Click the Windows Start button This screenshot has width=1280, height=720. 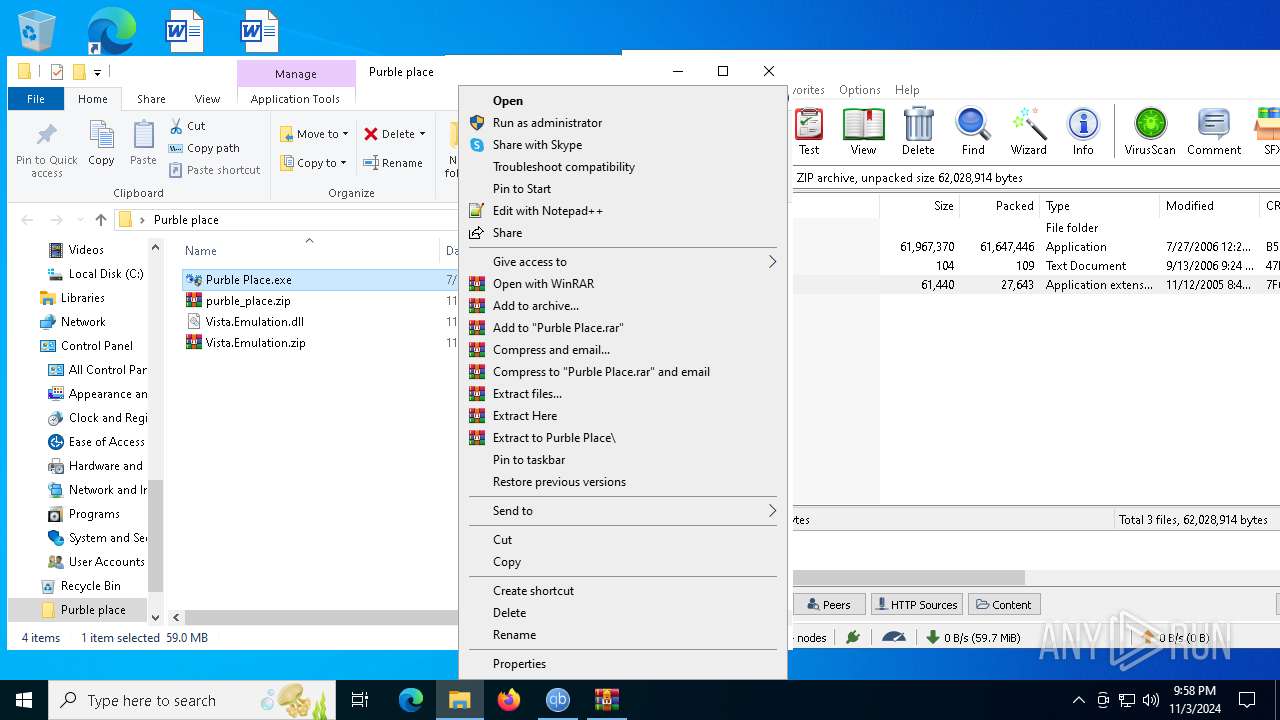tap(24, 700)
